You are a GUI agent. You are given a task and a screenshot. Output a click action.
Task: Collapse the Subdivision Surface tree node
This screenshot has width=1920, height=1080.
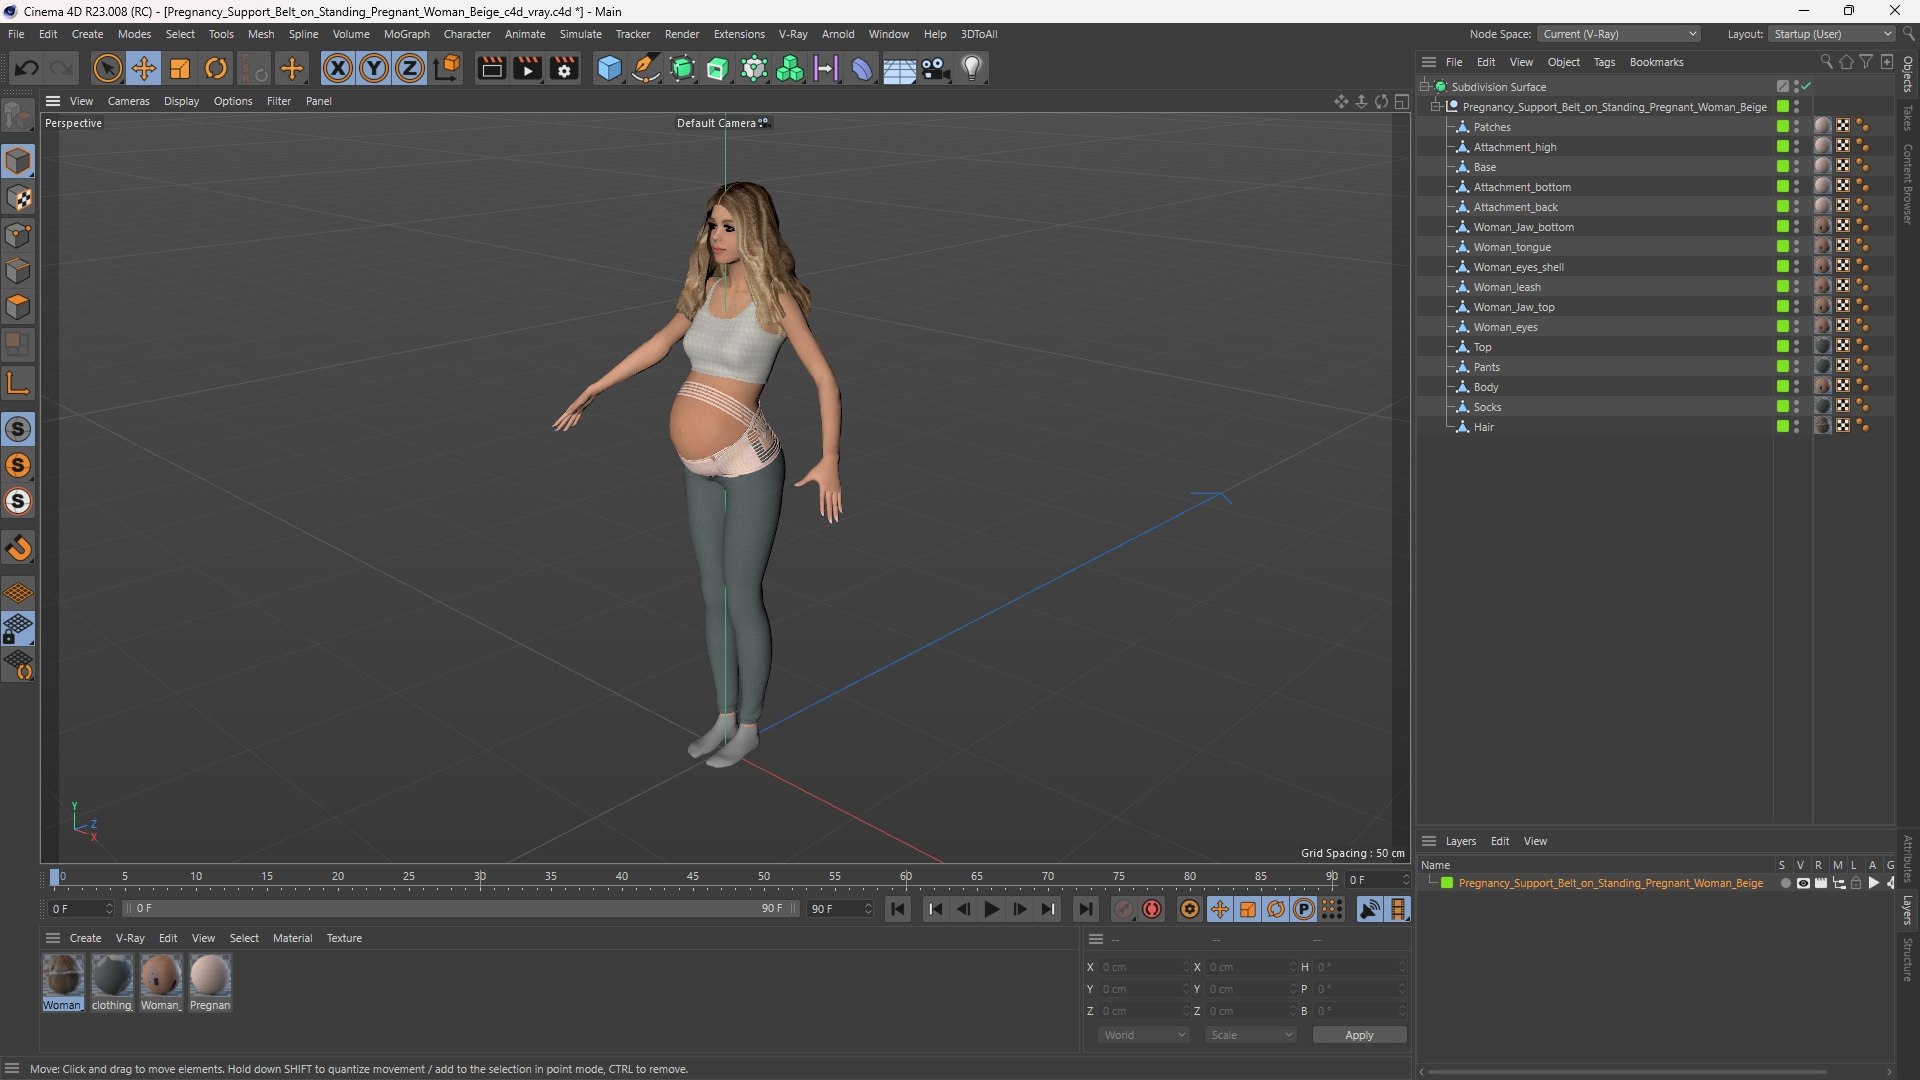coord(1424,86)
